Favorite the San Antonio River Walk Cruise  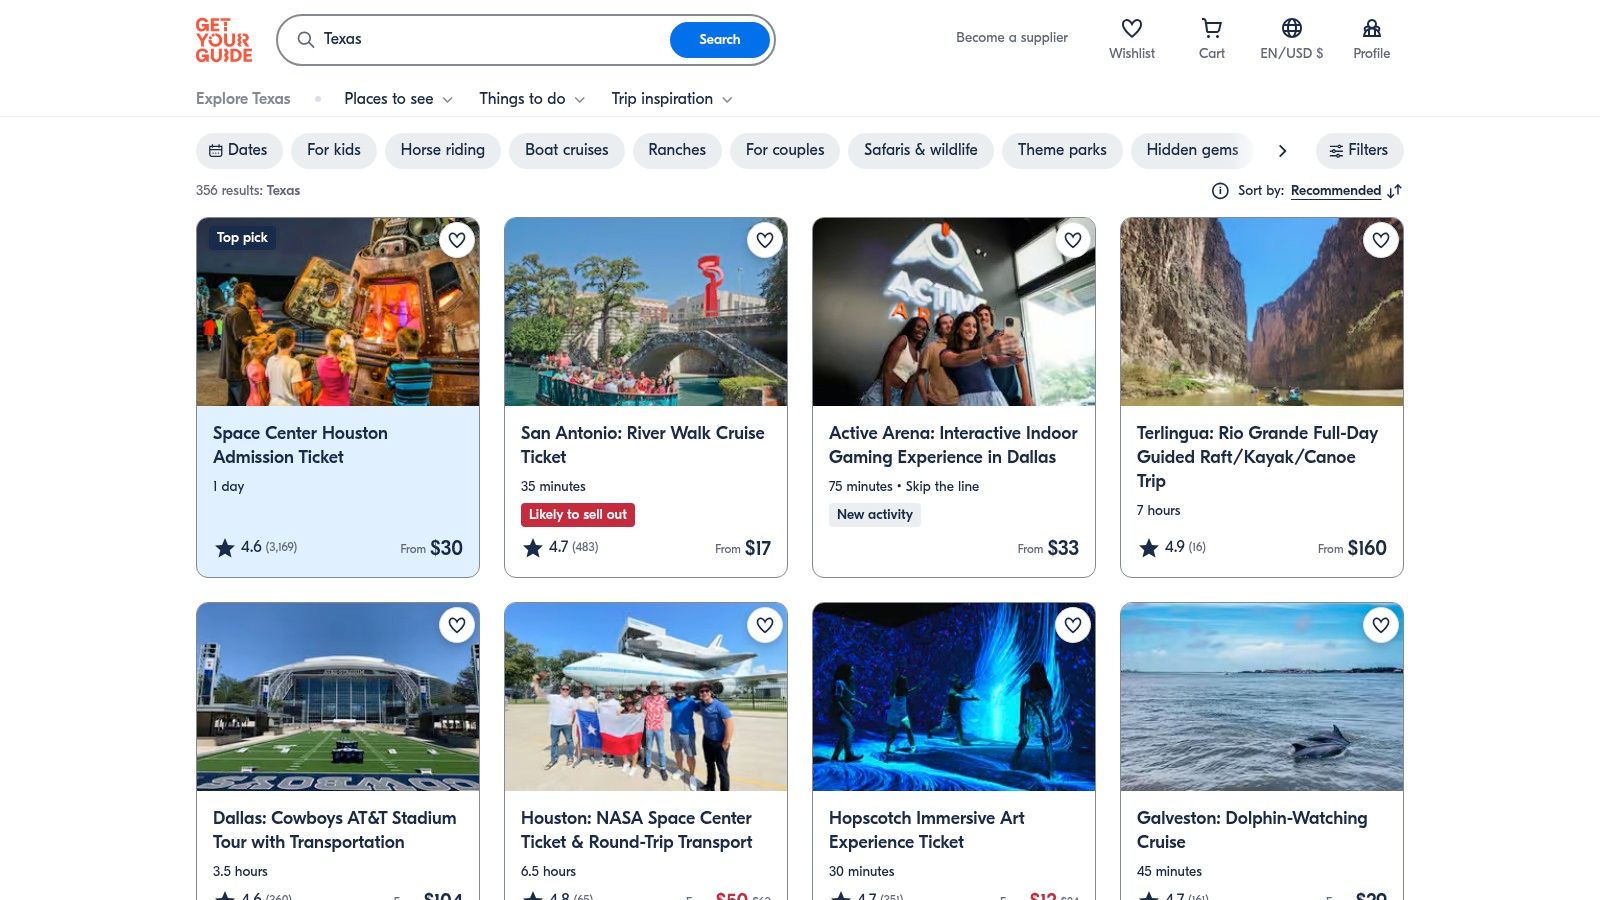[765, 240]
